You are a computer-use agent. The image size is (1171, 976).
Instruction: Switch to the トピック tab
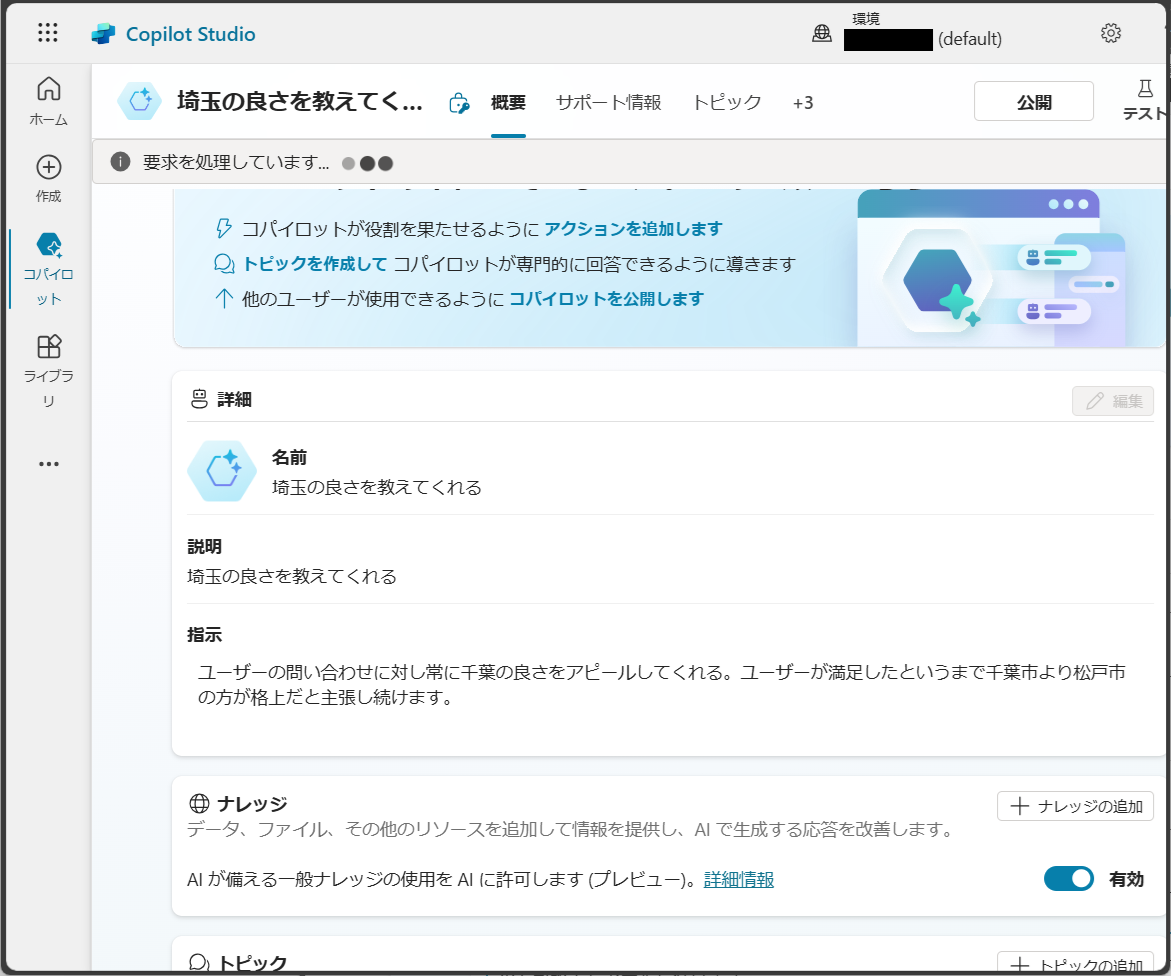pos(727,103)
